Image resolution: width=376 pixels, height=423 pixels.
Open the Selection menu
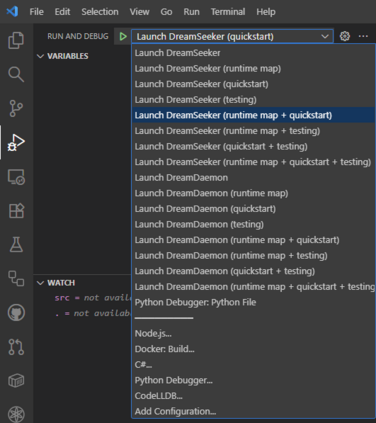click(x=100, y=12)
